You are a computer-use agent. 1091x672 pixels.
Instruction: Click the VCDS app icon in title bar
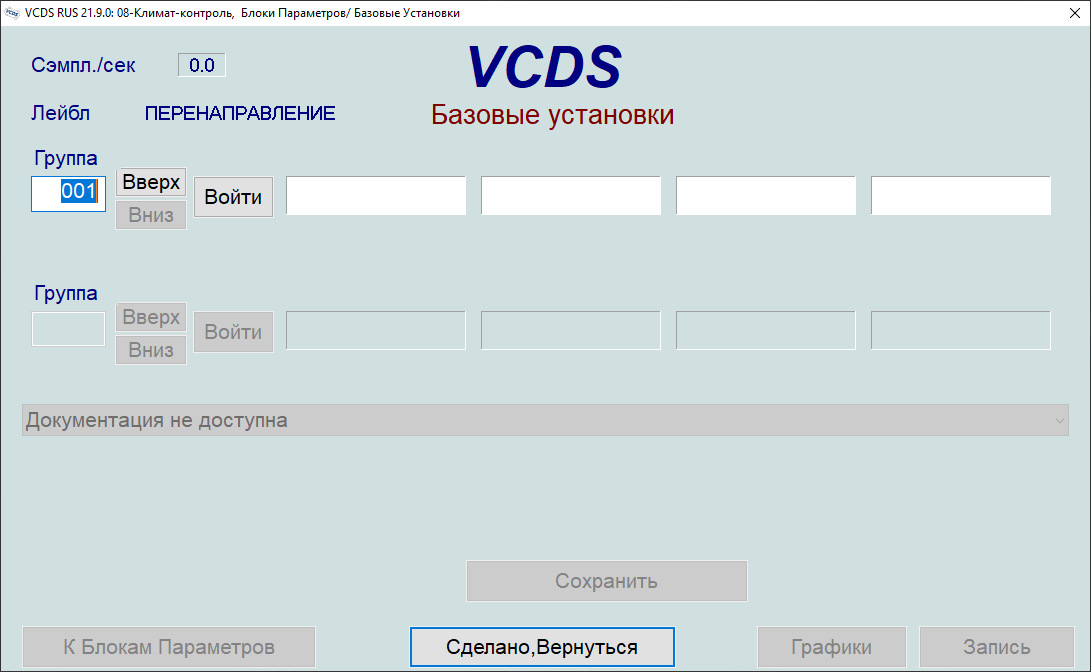(x=12, y=13)
